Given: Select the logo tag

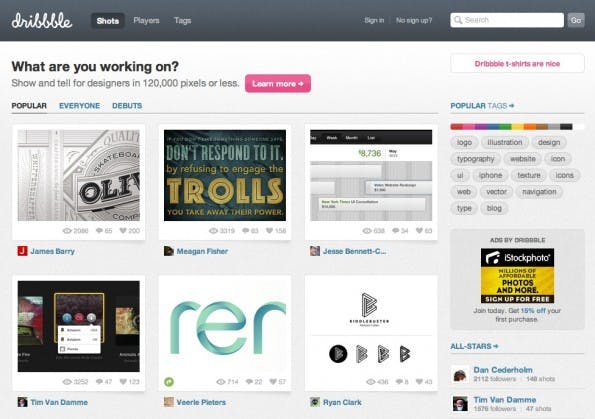Looking at the screenshot, I should click(x=464, y=142).
